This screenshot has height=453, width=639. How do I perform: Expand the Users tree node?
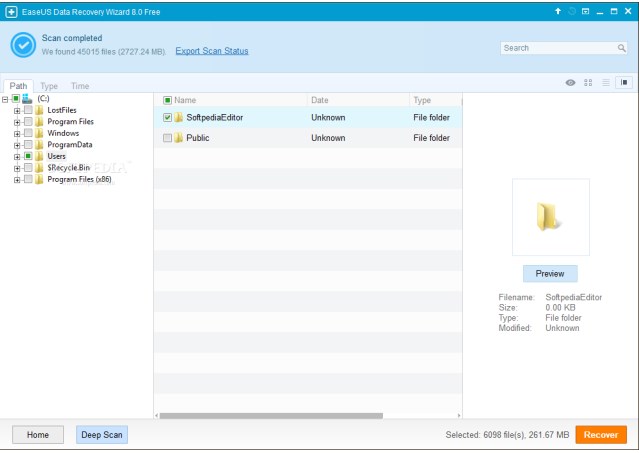17,156
